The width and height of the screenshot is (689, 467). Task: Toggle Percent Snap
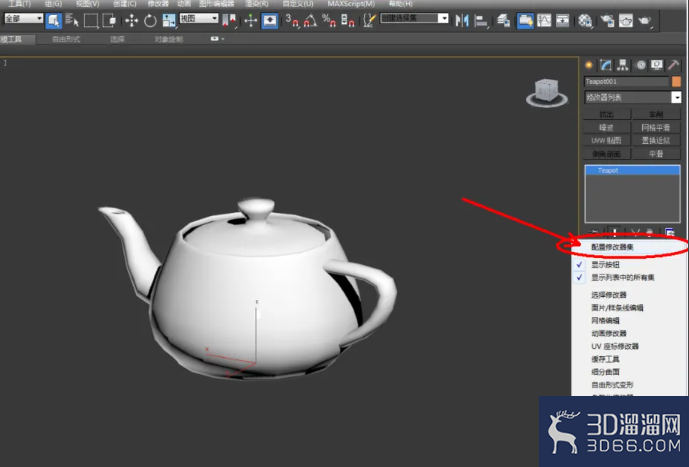[x=329, y=20]
